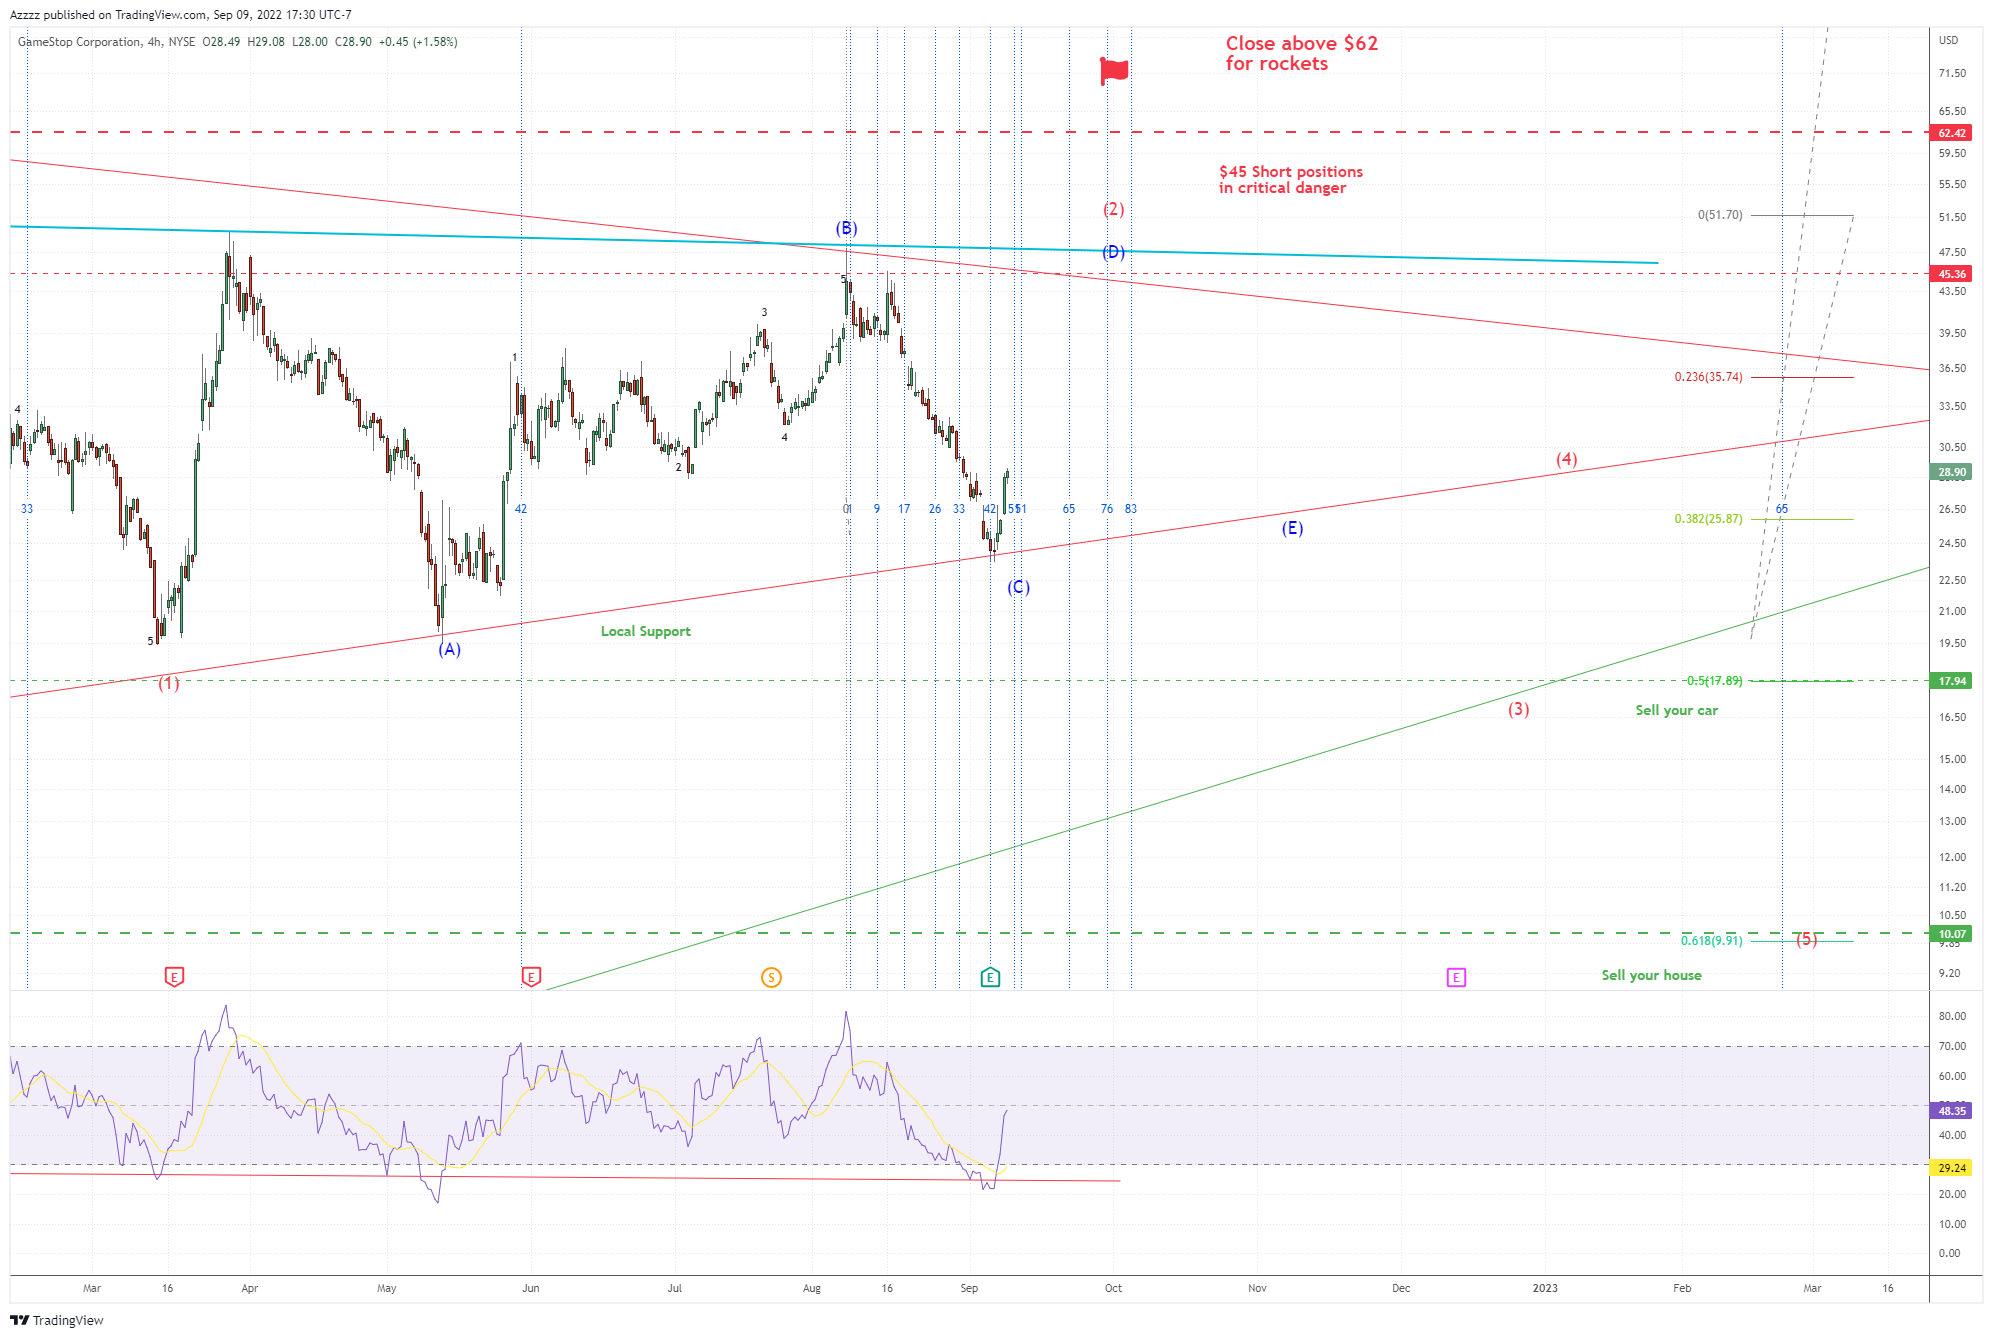Select the 45.36 price label on axis
Screen dimensions: 1993x1338
point(1951,273)
